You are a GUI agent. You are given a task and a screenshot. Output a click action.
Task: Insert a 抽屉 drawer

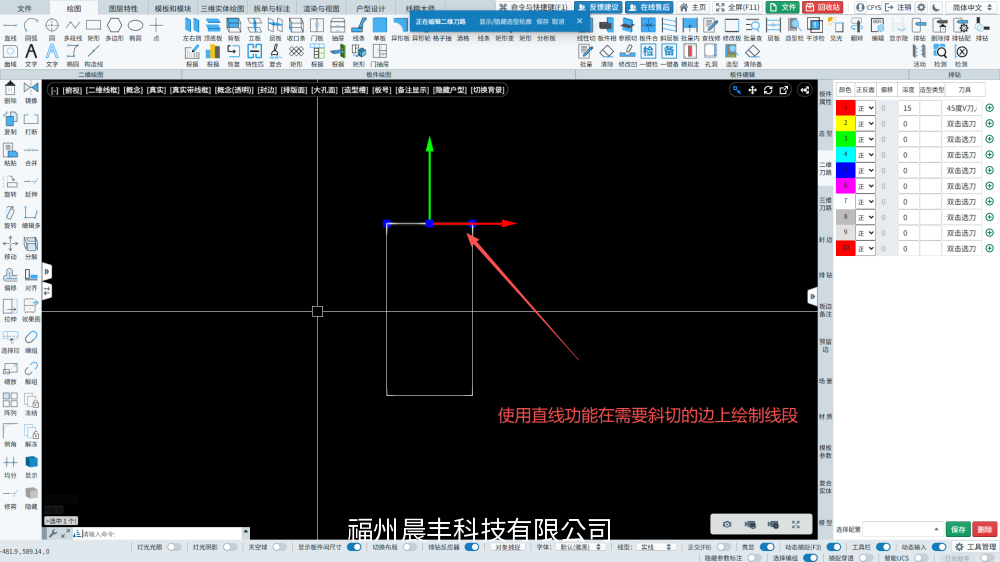[x=338, y=29]
